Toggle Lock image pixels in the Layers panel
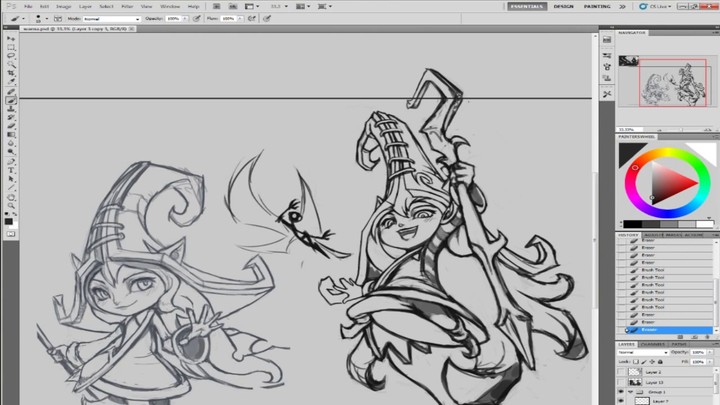 click(x=644, y=362)
